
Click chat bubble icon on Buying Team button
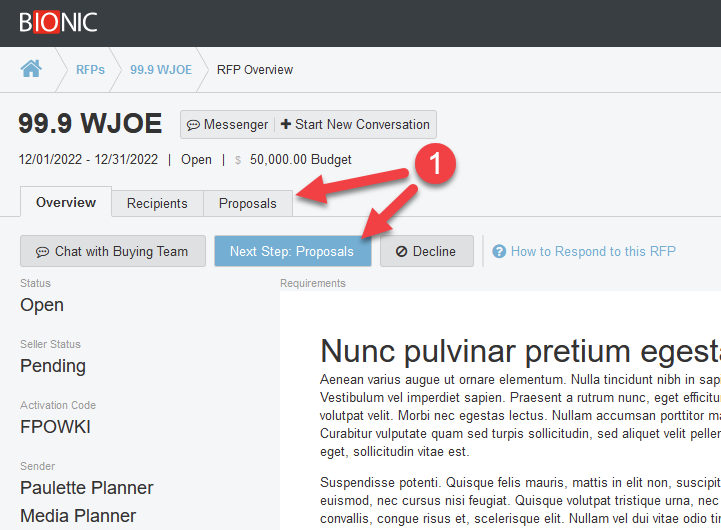43,252
